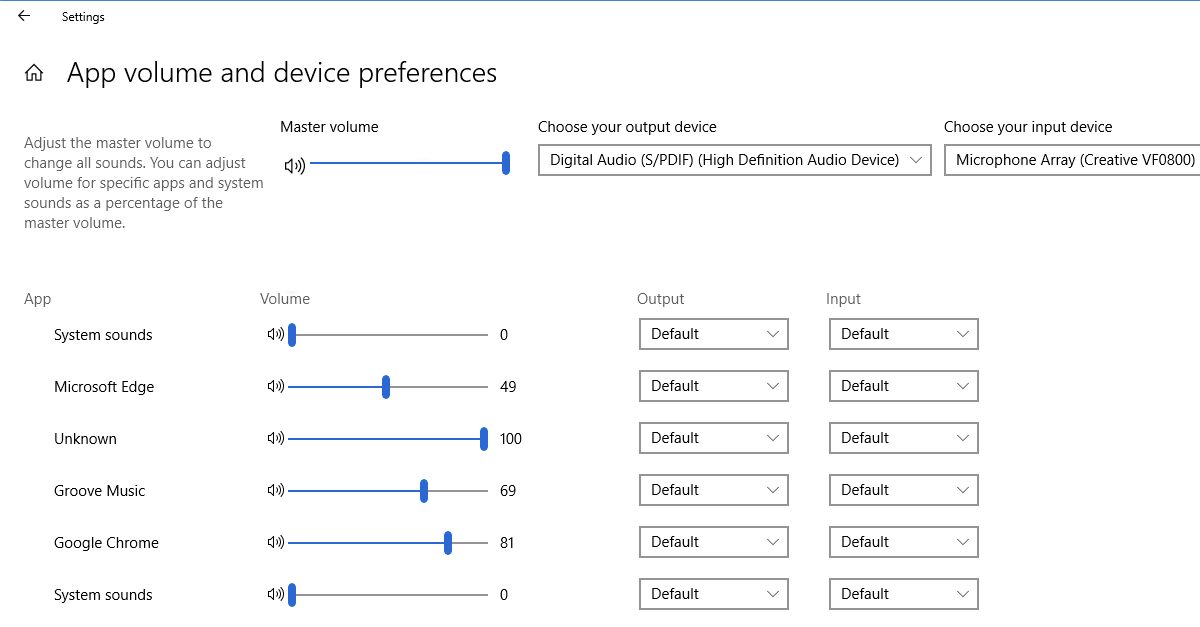1200x627 pixels.
Task: Open the Output dropdown for Google Chrome
Action: click(713, 542)
